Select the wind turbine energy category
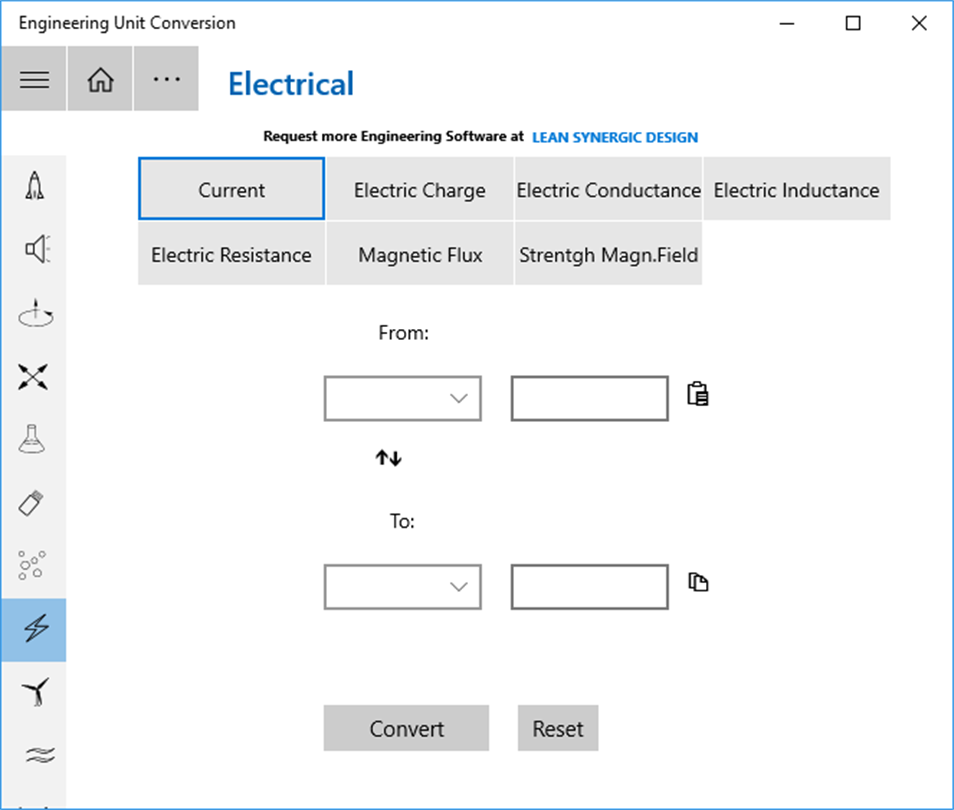The image size is (954, 810). (x=34, y=693)
